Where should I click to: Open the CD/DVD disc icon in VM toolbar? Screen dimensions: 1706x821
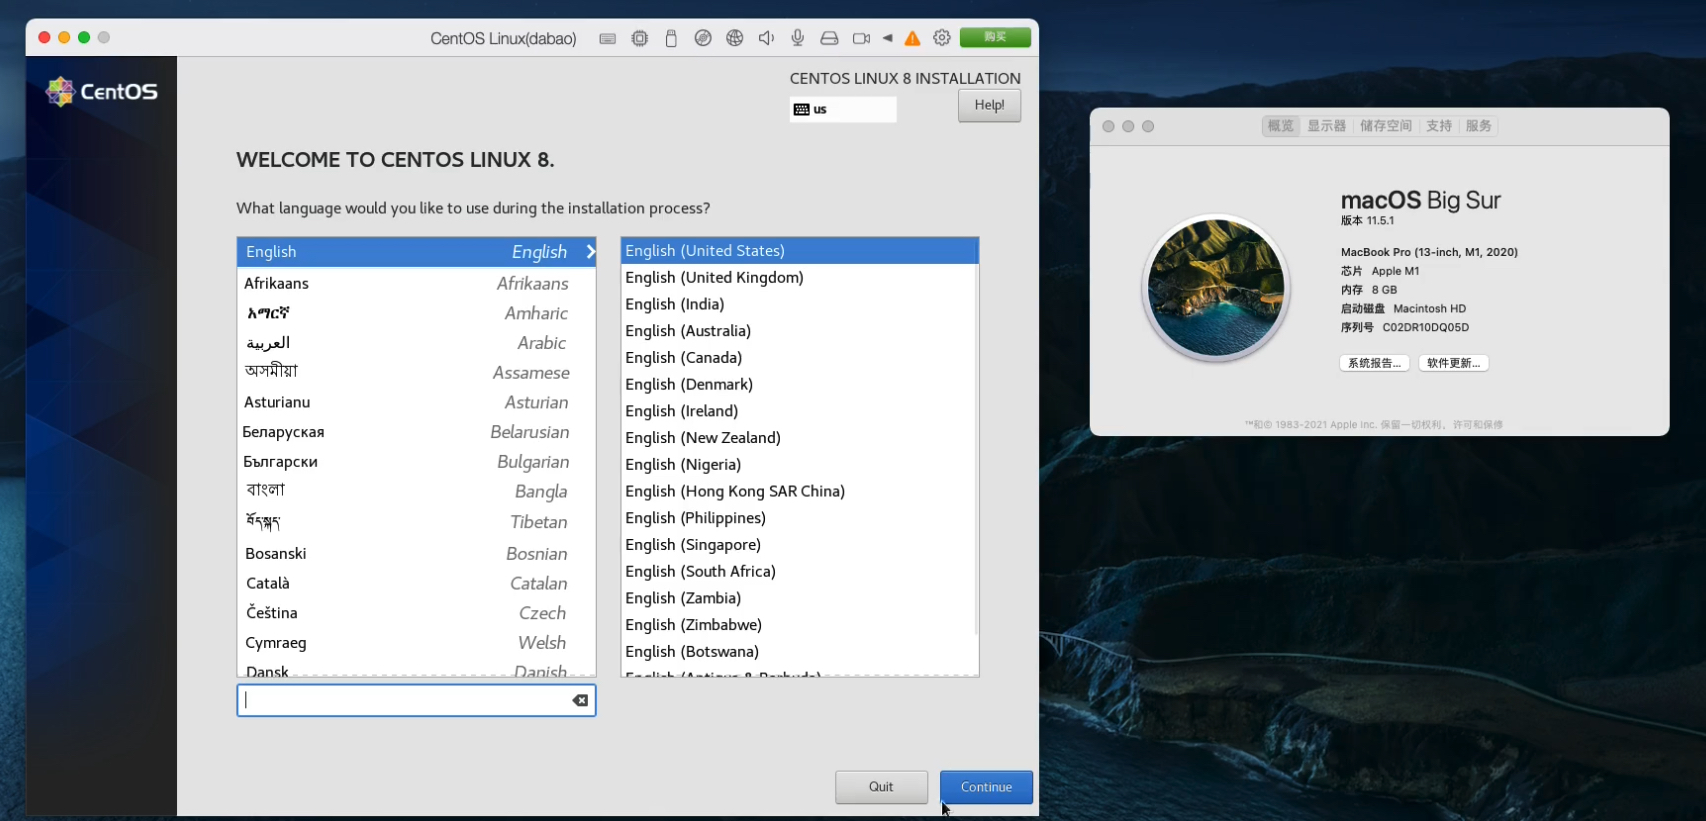(703, 38)
